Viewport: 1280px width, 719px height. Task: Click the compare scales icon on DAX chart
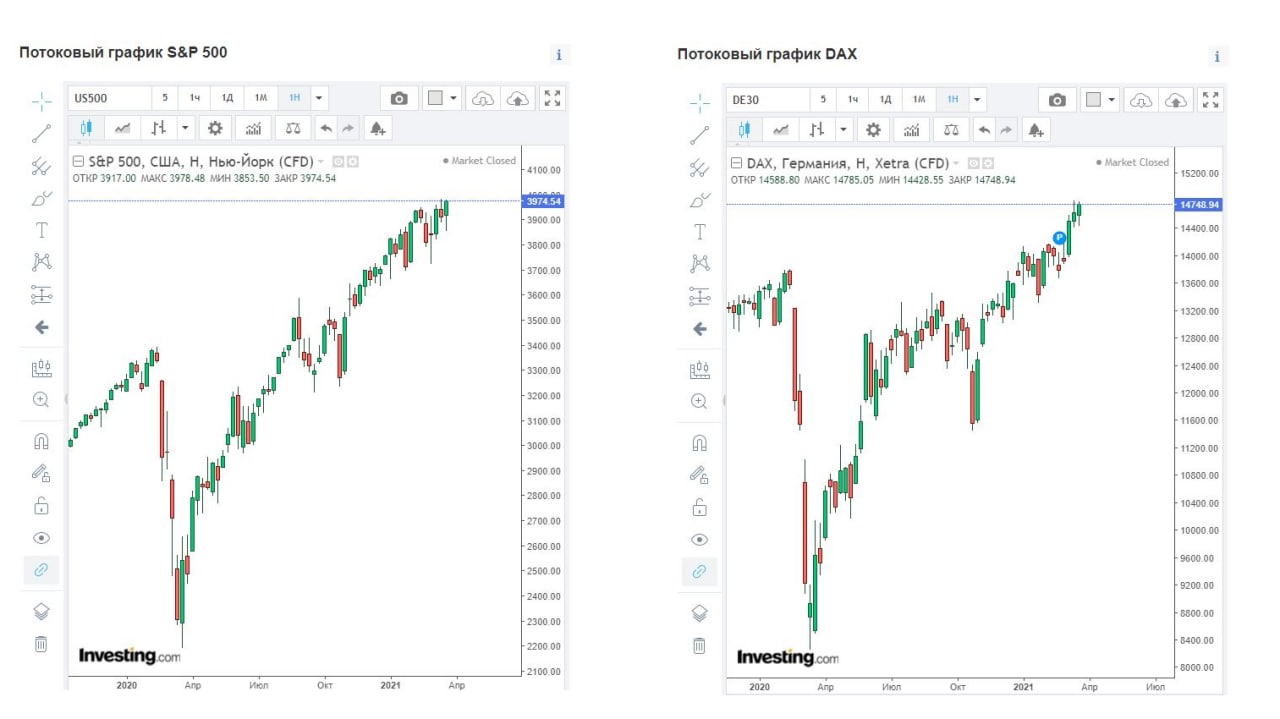[951, 130]
